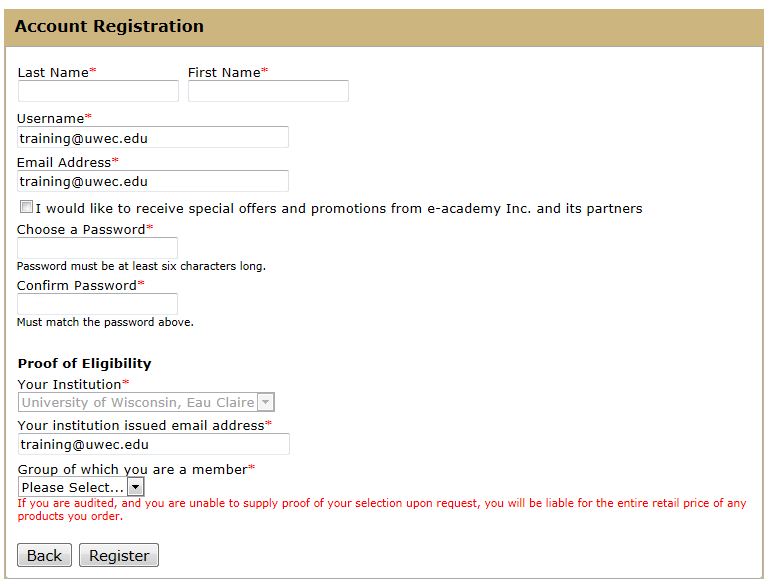Click the First Name text field
The height and width of the screenshot is (584, 772).
268,91
